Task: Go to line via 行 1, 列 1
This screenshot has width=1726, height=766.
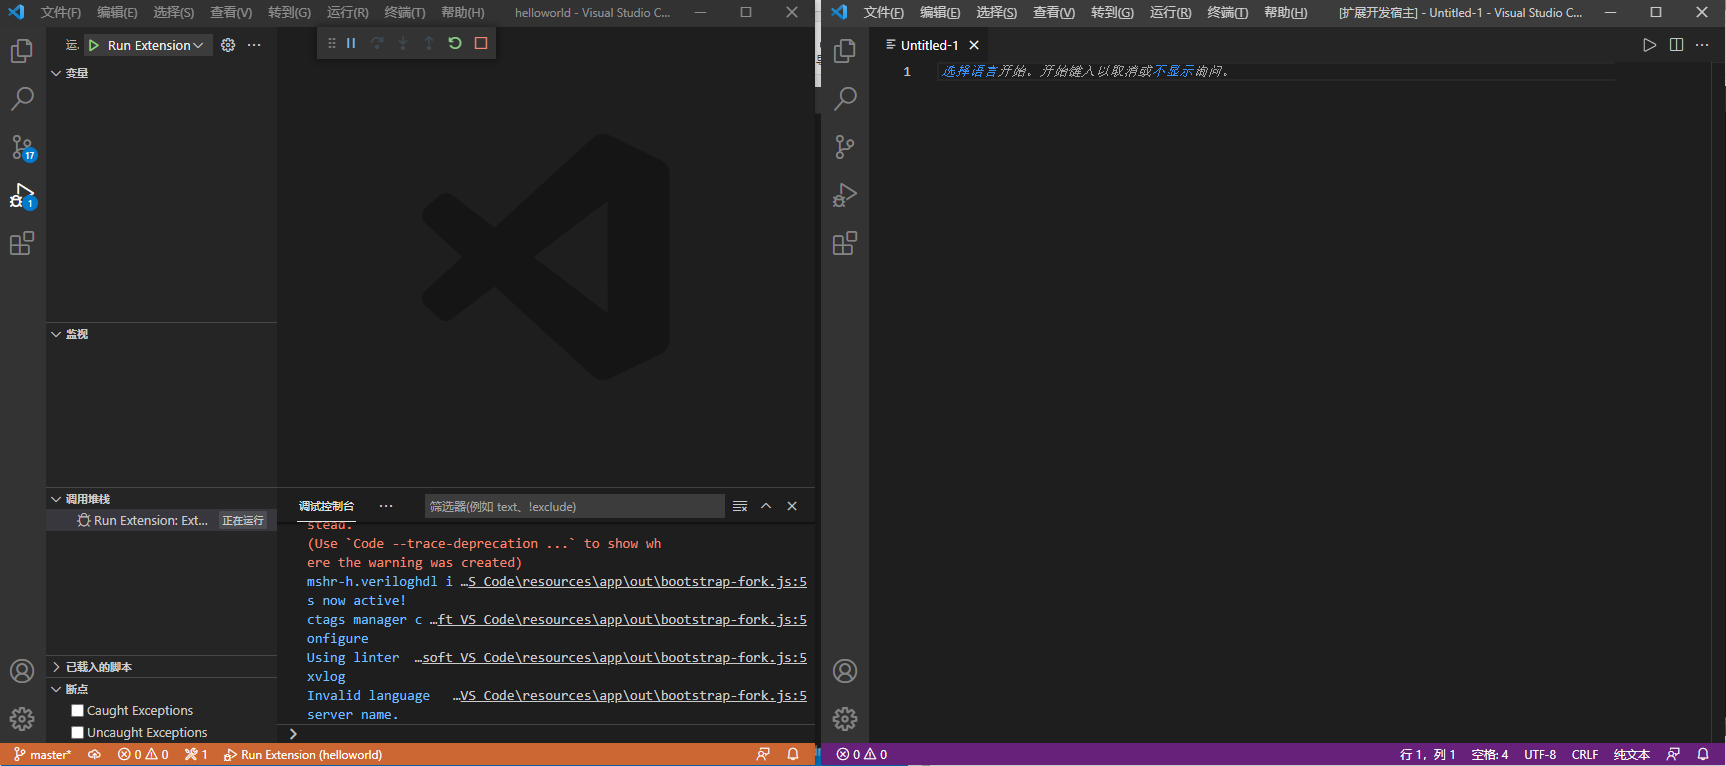Action: (x=1427, y=755)
